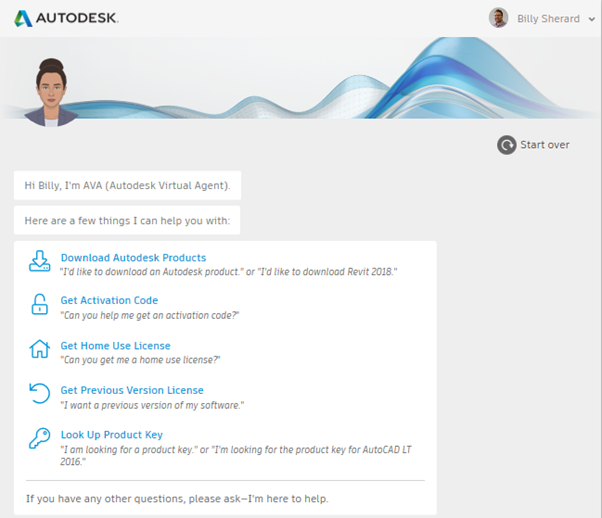Click the house icon for home use

40,349
